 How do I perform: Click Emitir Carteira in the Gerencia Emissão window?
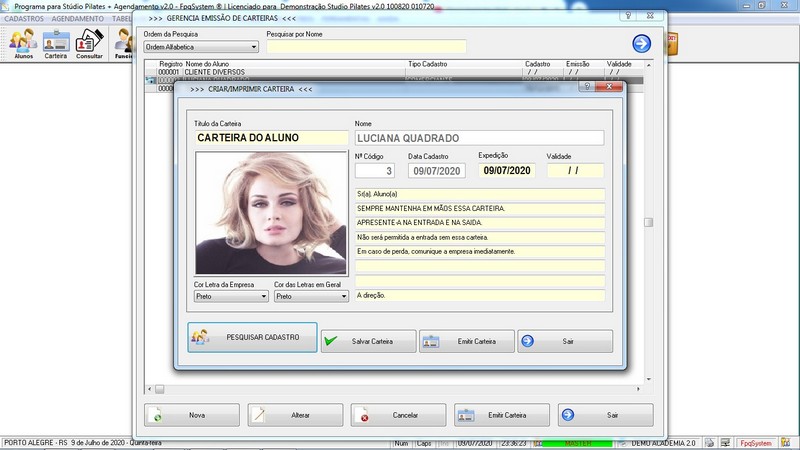(x=502, y=415)
